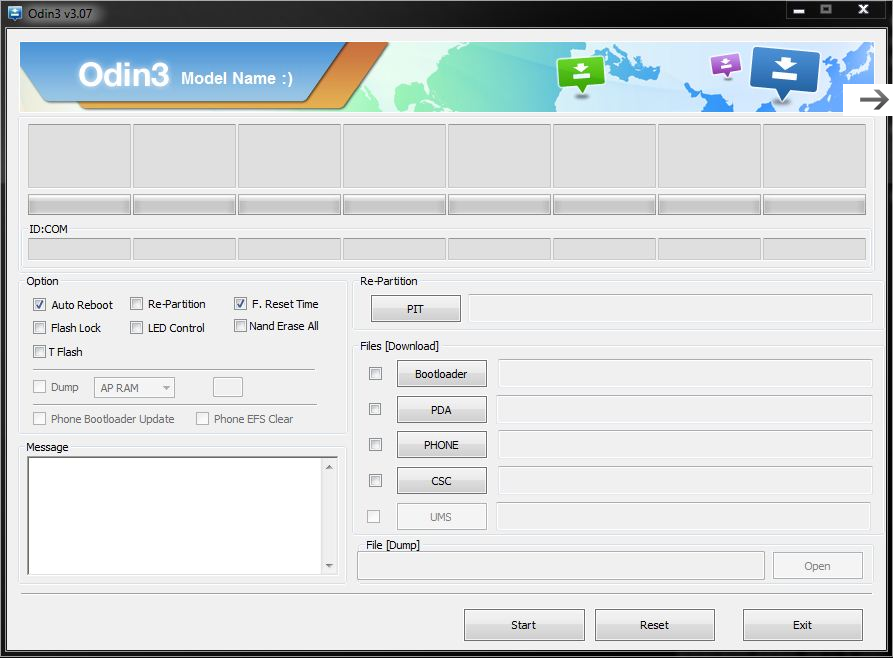Image resolution: width=893 pixels, height=658 pixels.
Task: Click the PIT button
Action: tap(416, 309)
